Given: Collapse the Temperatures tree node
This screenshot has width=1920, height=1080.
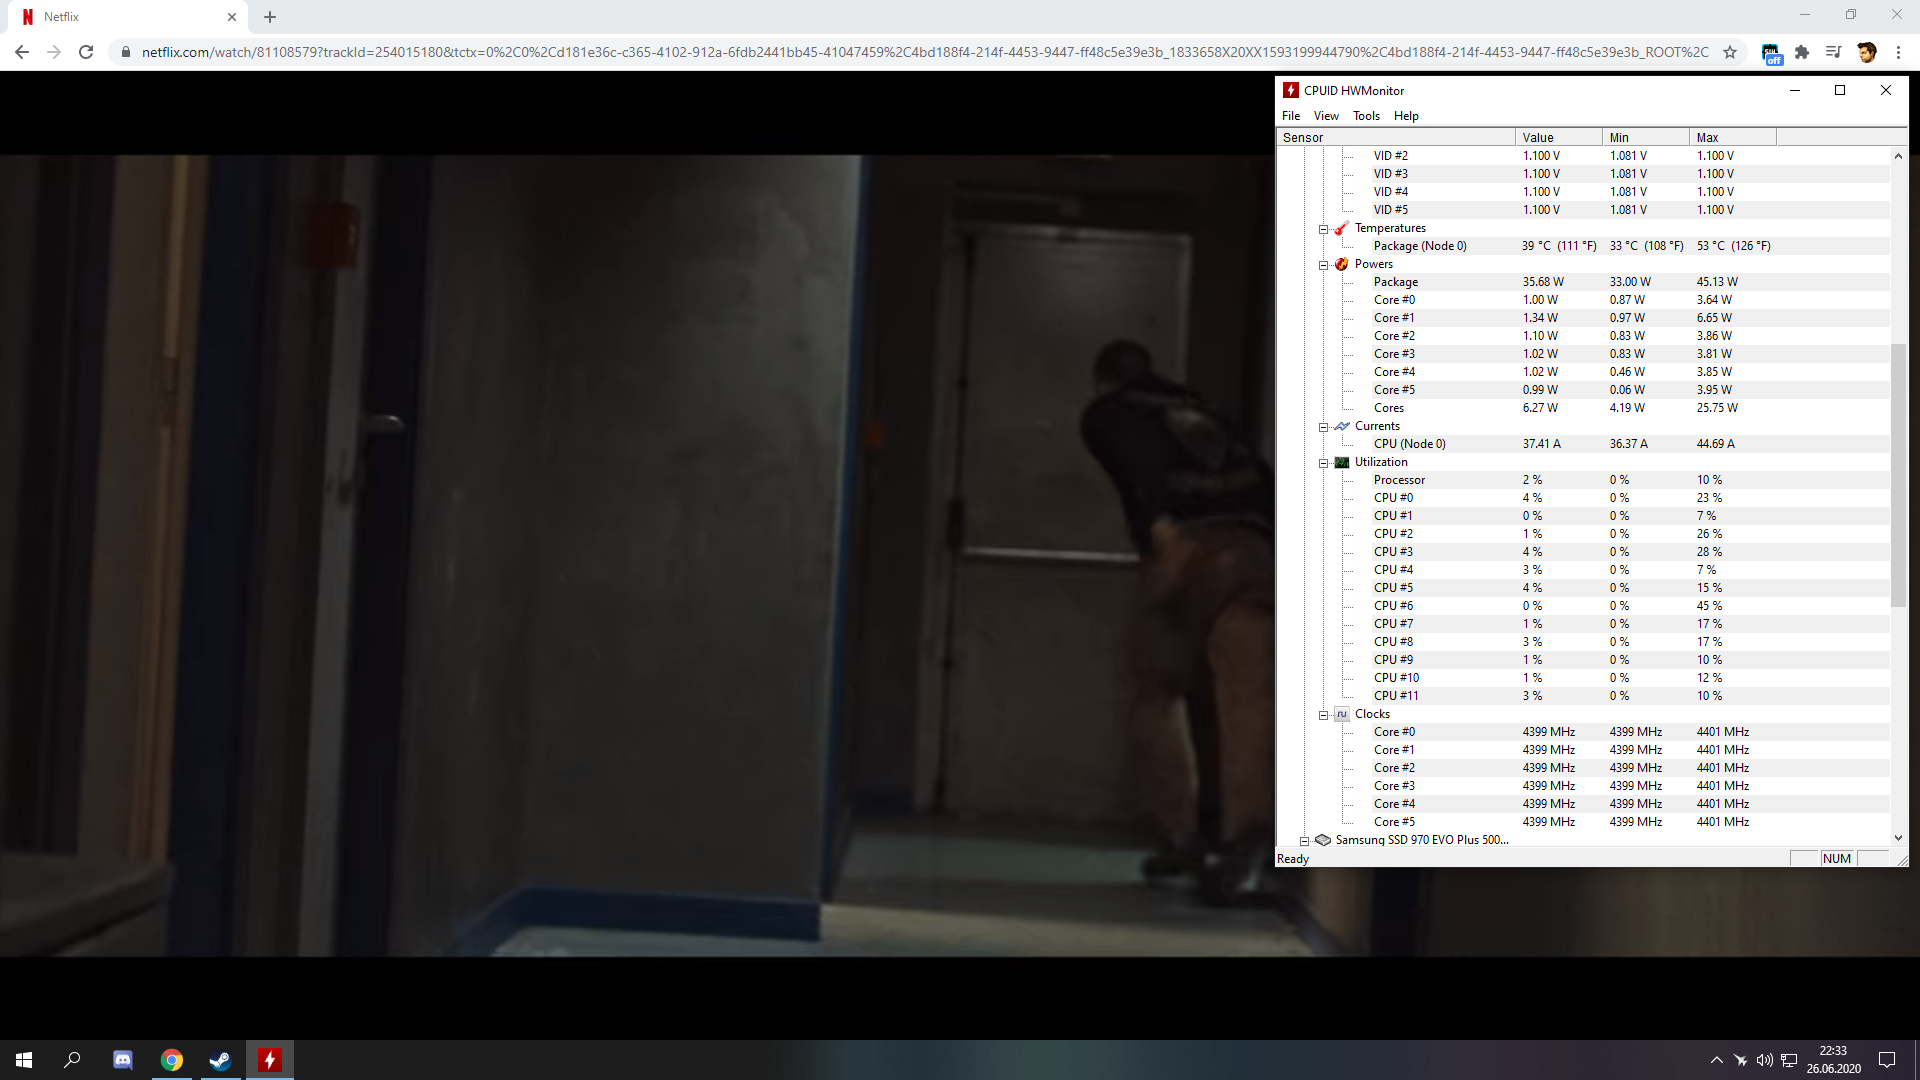Looking at the screenshot, I should click(x=1323, y=229).
